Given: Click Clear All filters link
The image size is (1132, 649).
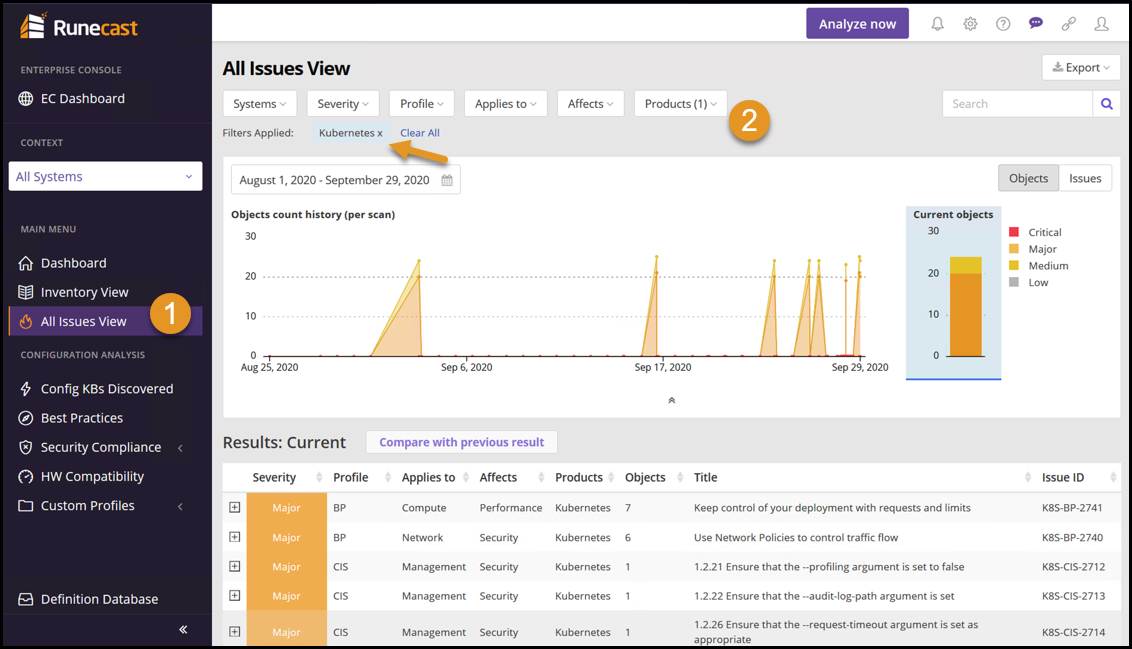Looking at the screenshot, I should click(419, 133).
